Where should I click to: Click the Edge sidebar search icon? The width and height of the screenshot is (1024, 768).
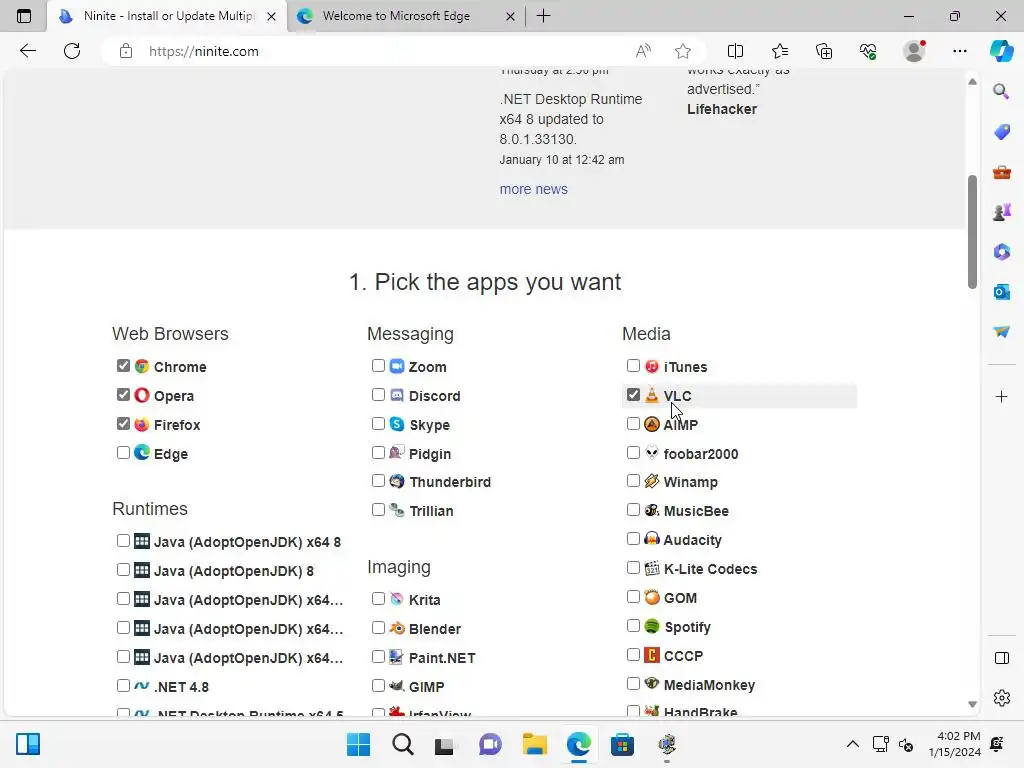pyautogui.click(x=1001, y=91)
